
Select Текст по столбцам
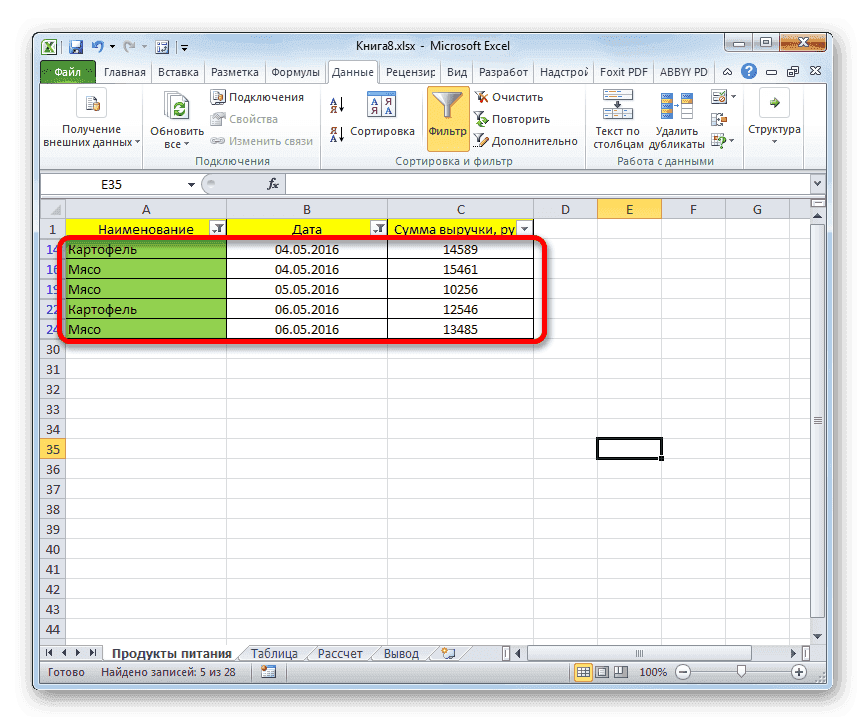pyautogui.click(x=617, y=120)
